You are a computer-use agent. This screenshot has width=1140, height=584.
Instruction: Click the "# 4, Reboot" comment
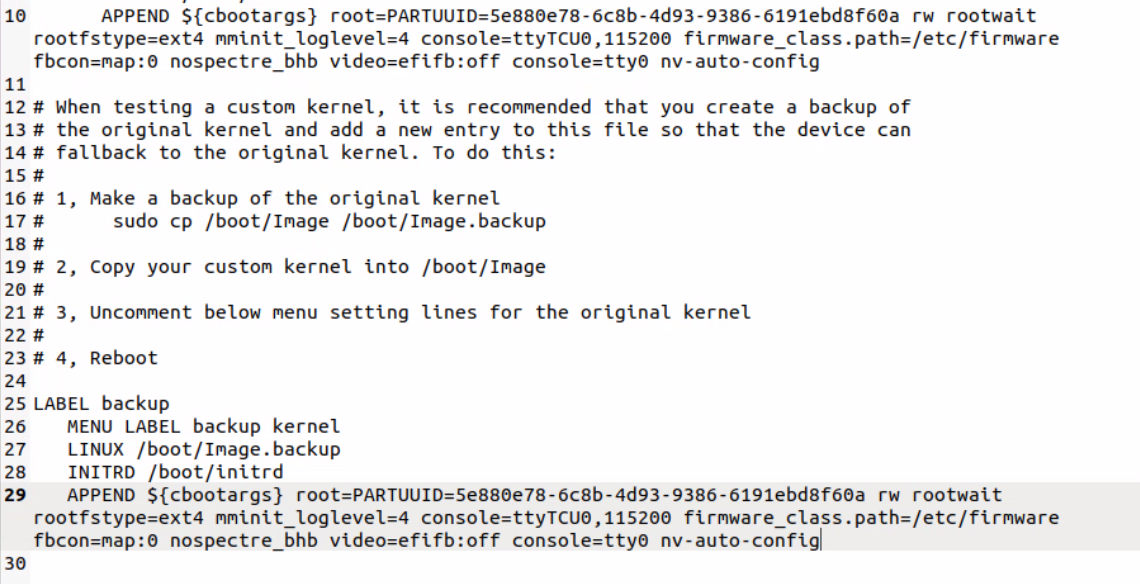click(x=101, y=358)
